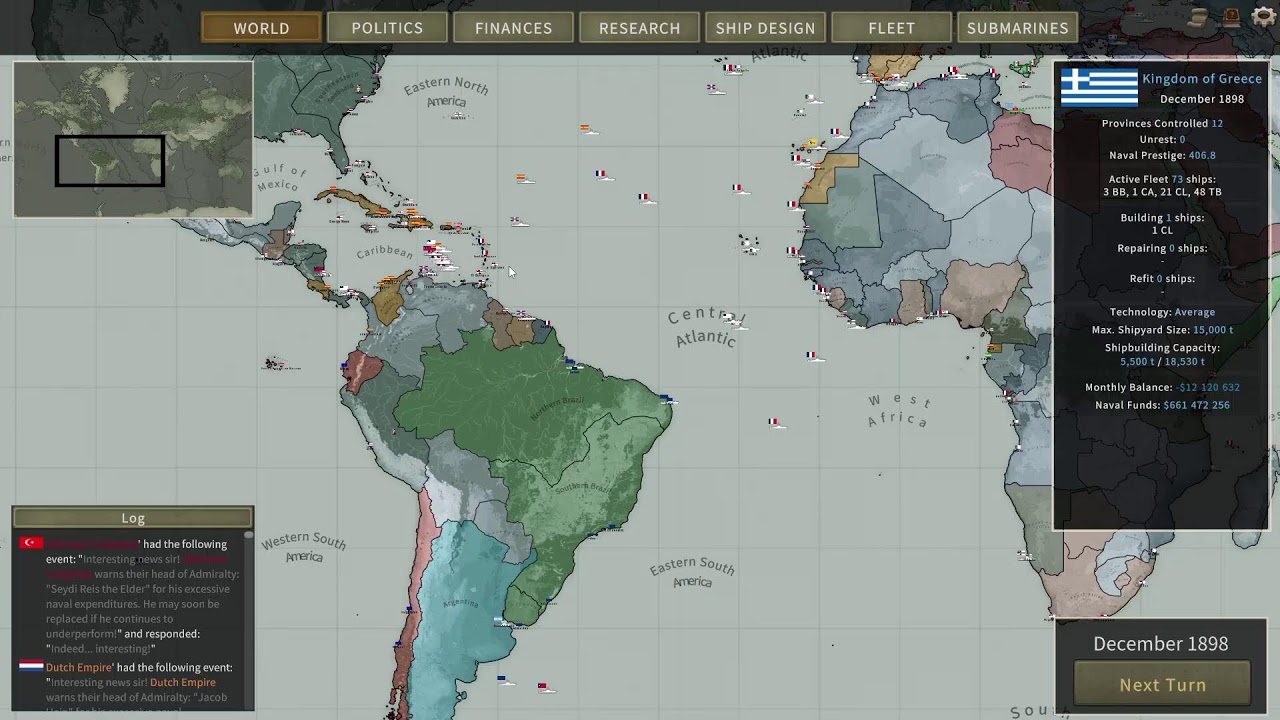Click the Unrest: 0 line
Viewport: 1280px width, 720px height.
coord(1162,139)
